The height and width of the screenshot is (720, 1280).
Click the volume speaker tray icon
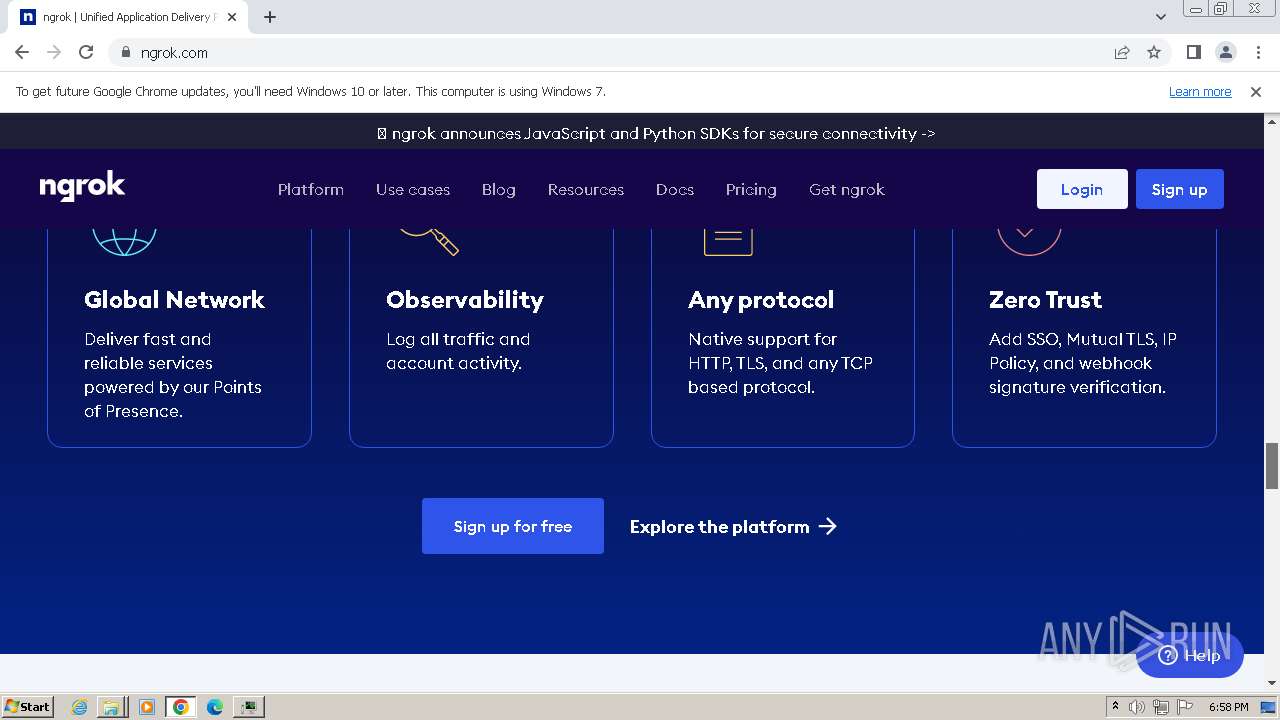click(x=1137, y=707)
